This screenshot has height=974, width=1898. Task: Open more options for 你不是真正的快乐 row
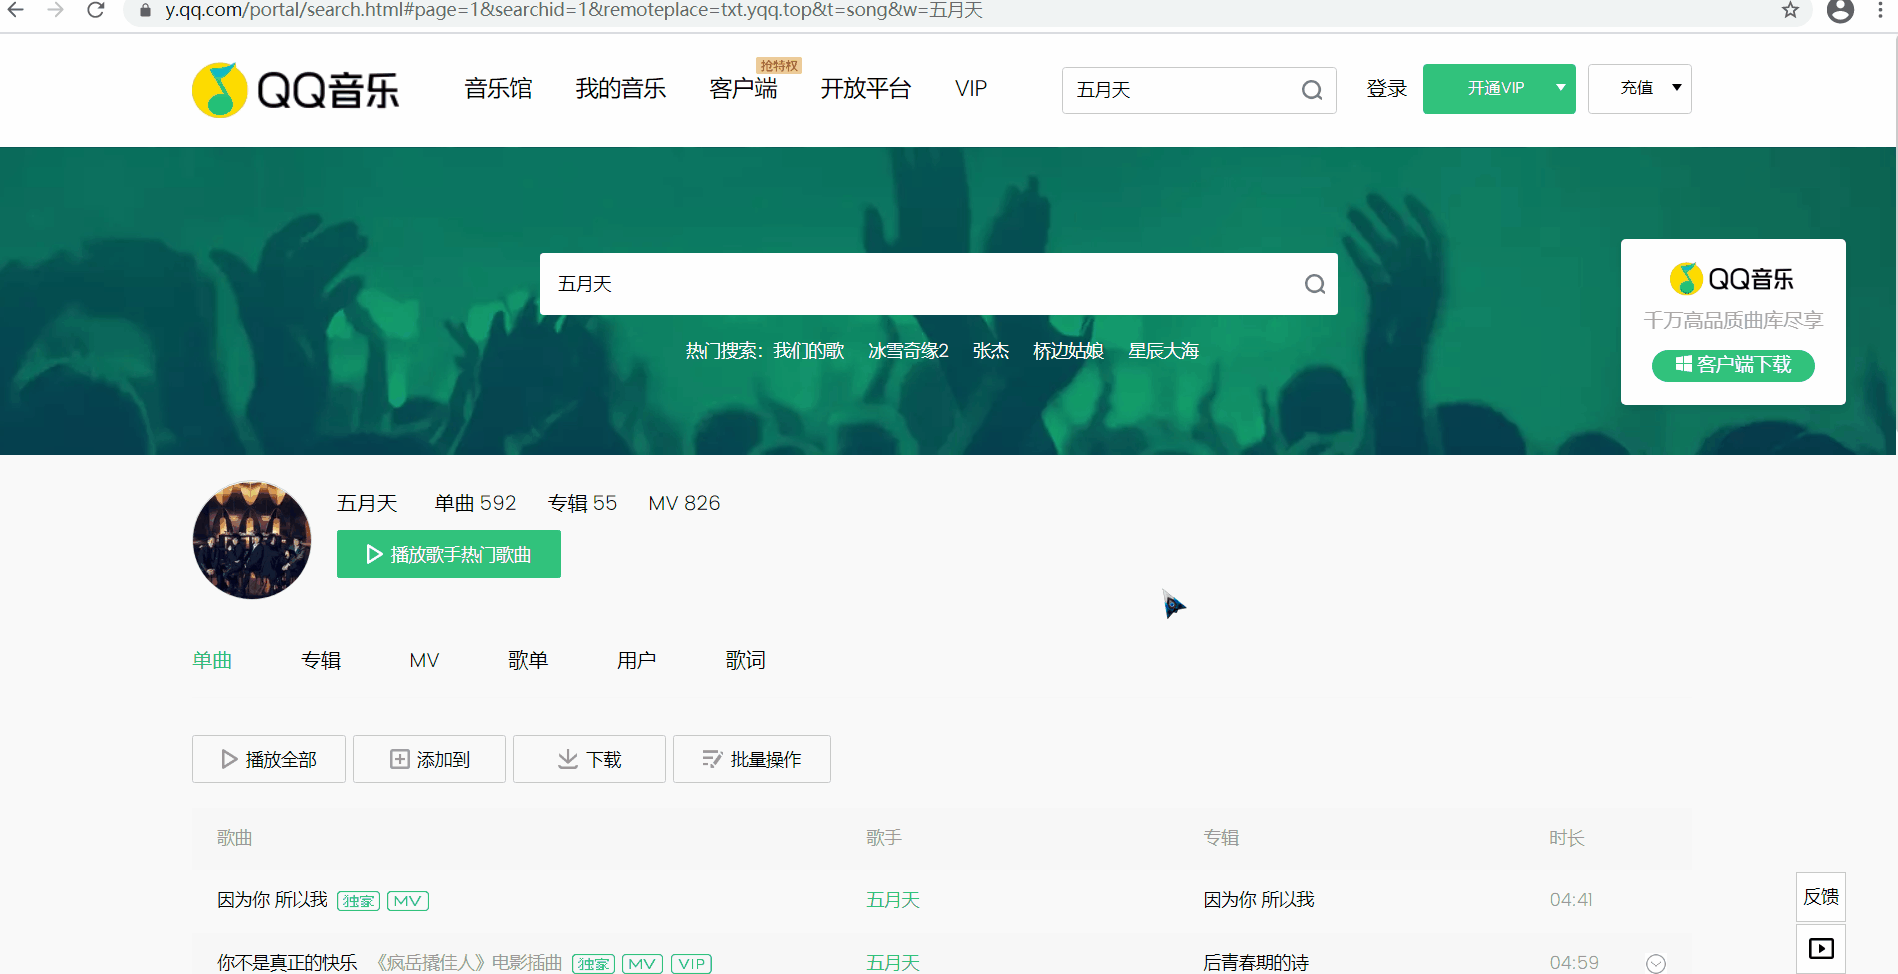(x=1656, y=963)
